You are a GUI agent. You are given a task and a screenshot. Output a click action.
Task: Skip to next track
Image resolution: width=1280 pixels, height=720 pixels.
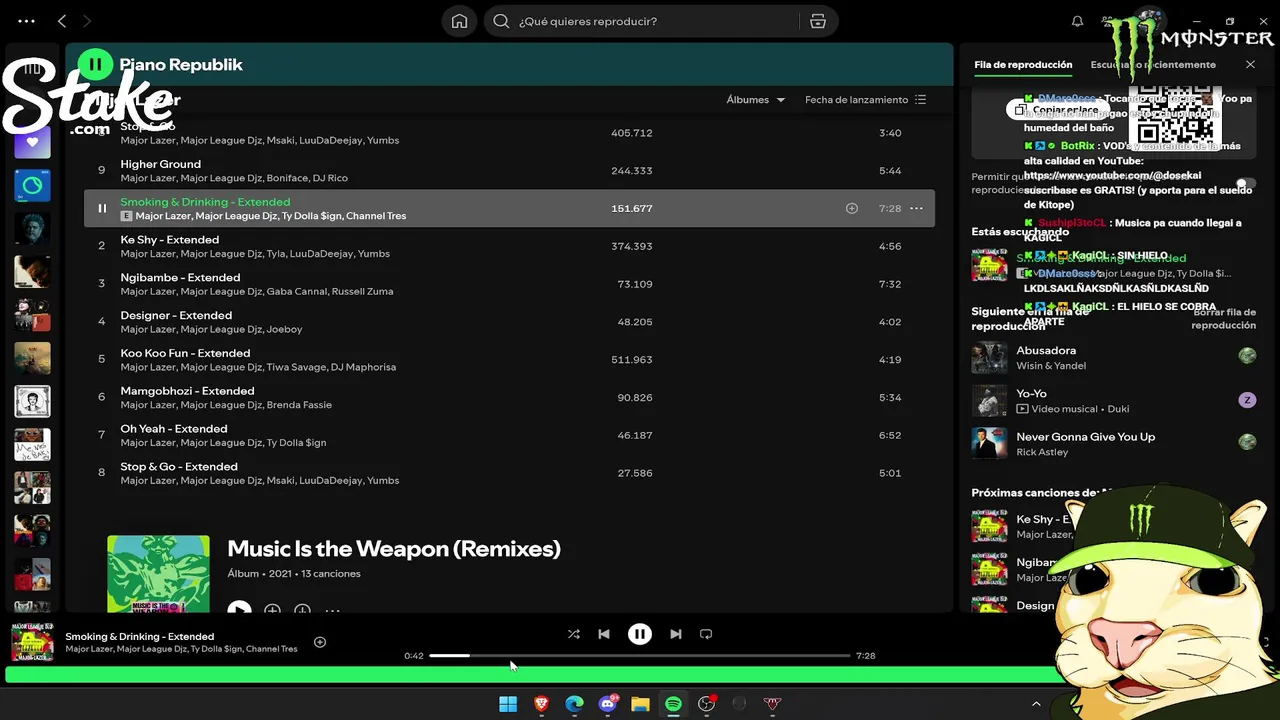pyautogui.click(x=676, y=634)
